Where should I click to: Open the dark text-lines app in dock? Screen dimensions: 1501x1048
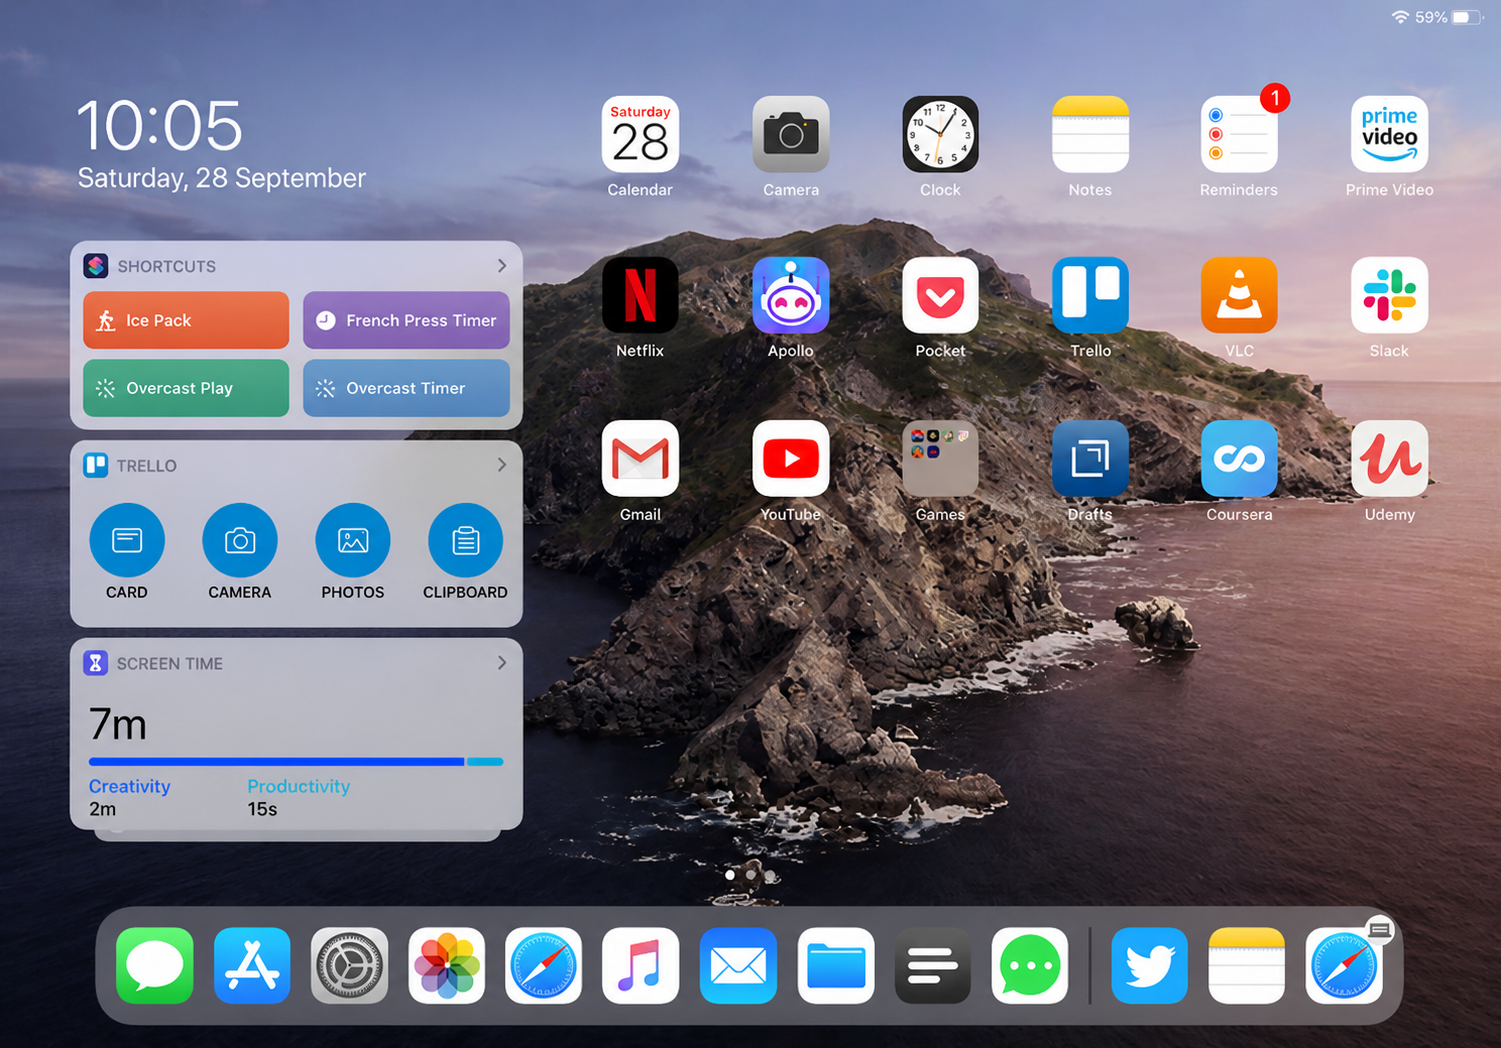point(933,966)
